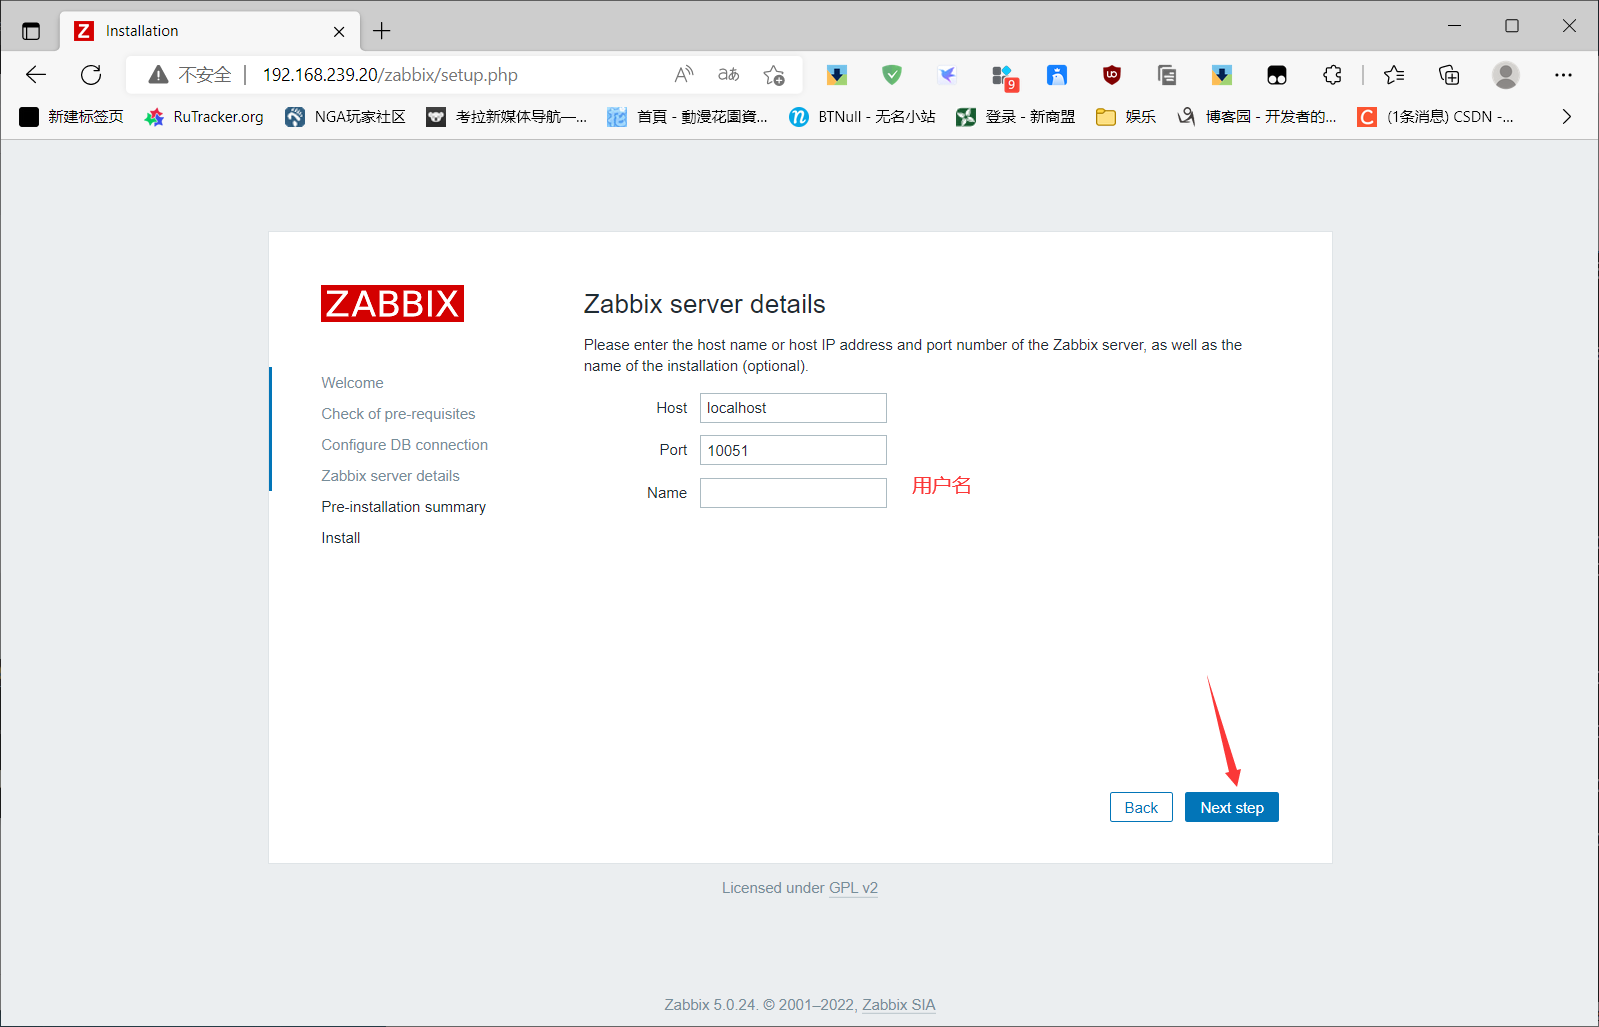Viewport: 1599px width, 1027px height.
Task: Open the extension with red 9 badge
Action: [1003, 76]
